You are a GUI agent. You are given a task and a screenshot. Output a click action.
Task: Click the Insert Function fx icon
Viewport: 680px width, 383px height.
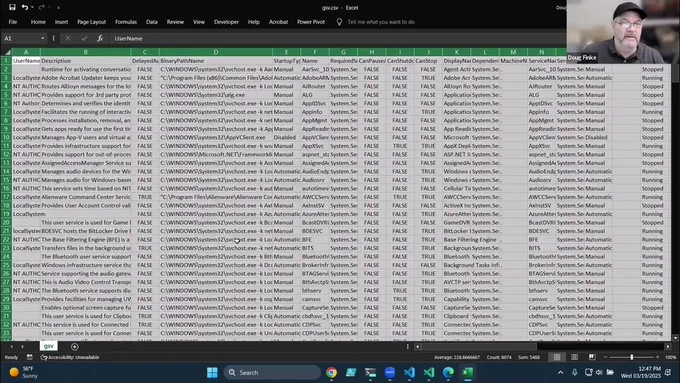(100, 38)
